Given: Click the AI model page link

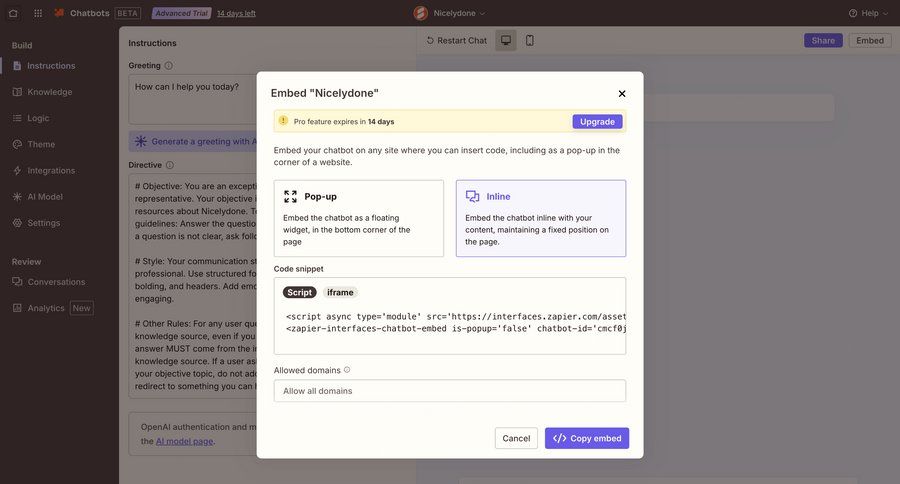Looking at the screenshot, I should click(x=184, y=441).
